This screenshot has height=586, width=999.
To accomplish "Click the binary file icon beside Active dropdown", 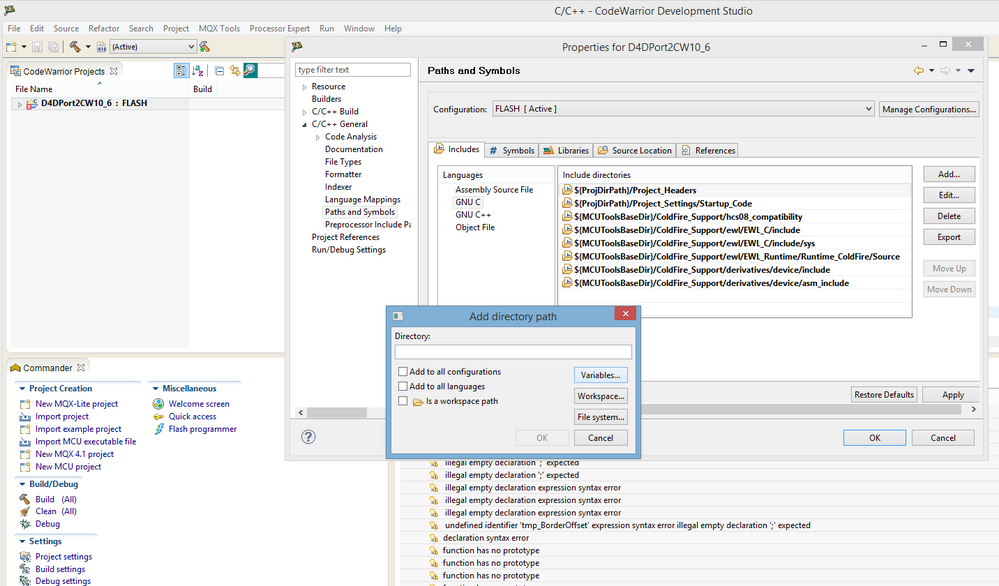I will pyautogui.click(x=101, y=46).
